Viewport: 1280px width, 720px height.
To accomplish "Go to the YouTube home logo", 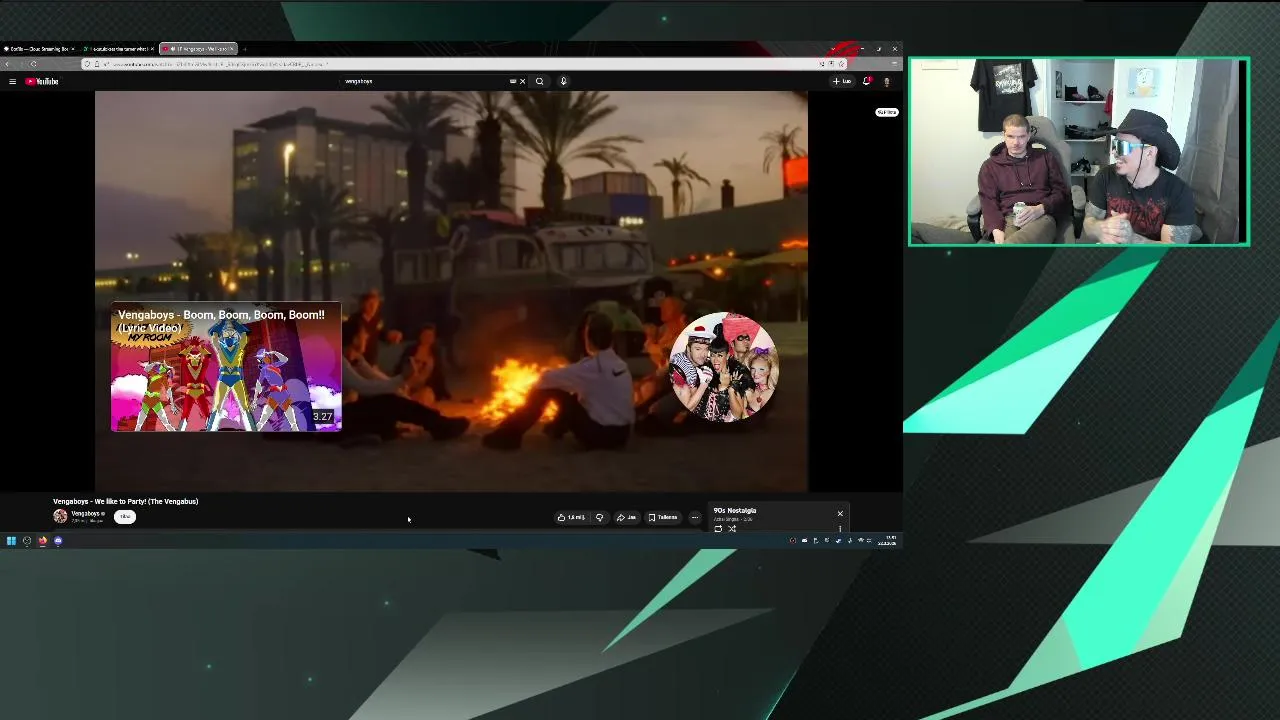I will click(x=42, y=81).
